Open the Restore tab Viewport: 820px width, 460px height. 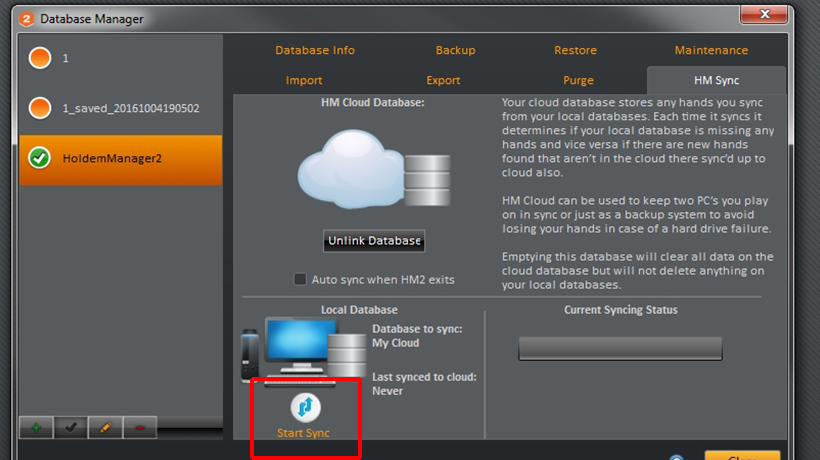point(575,50)
